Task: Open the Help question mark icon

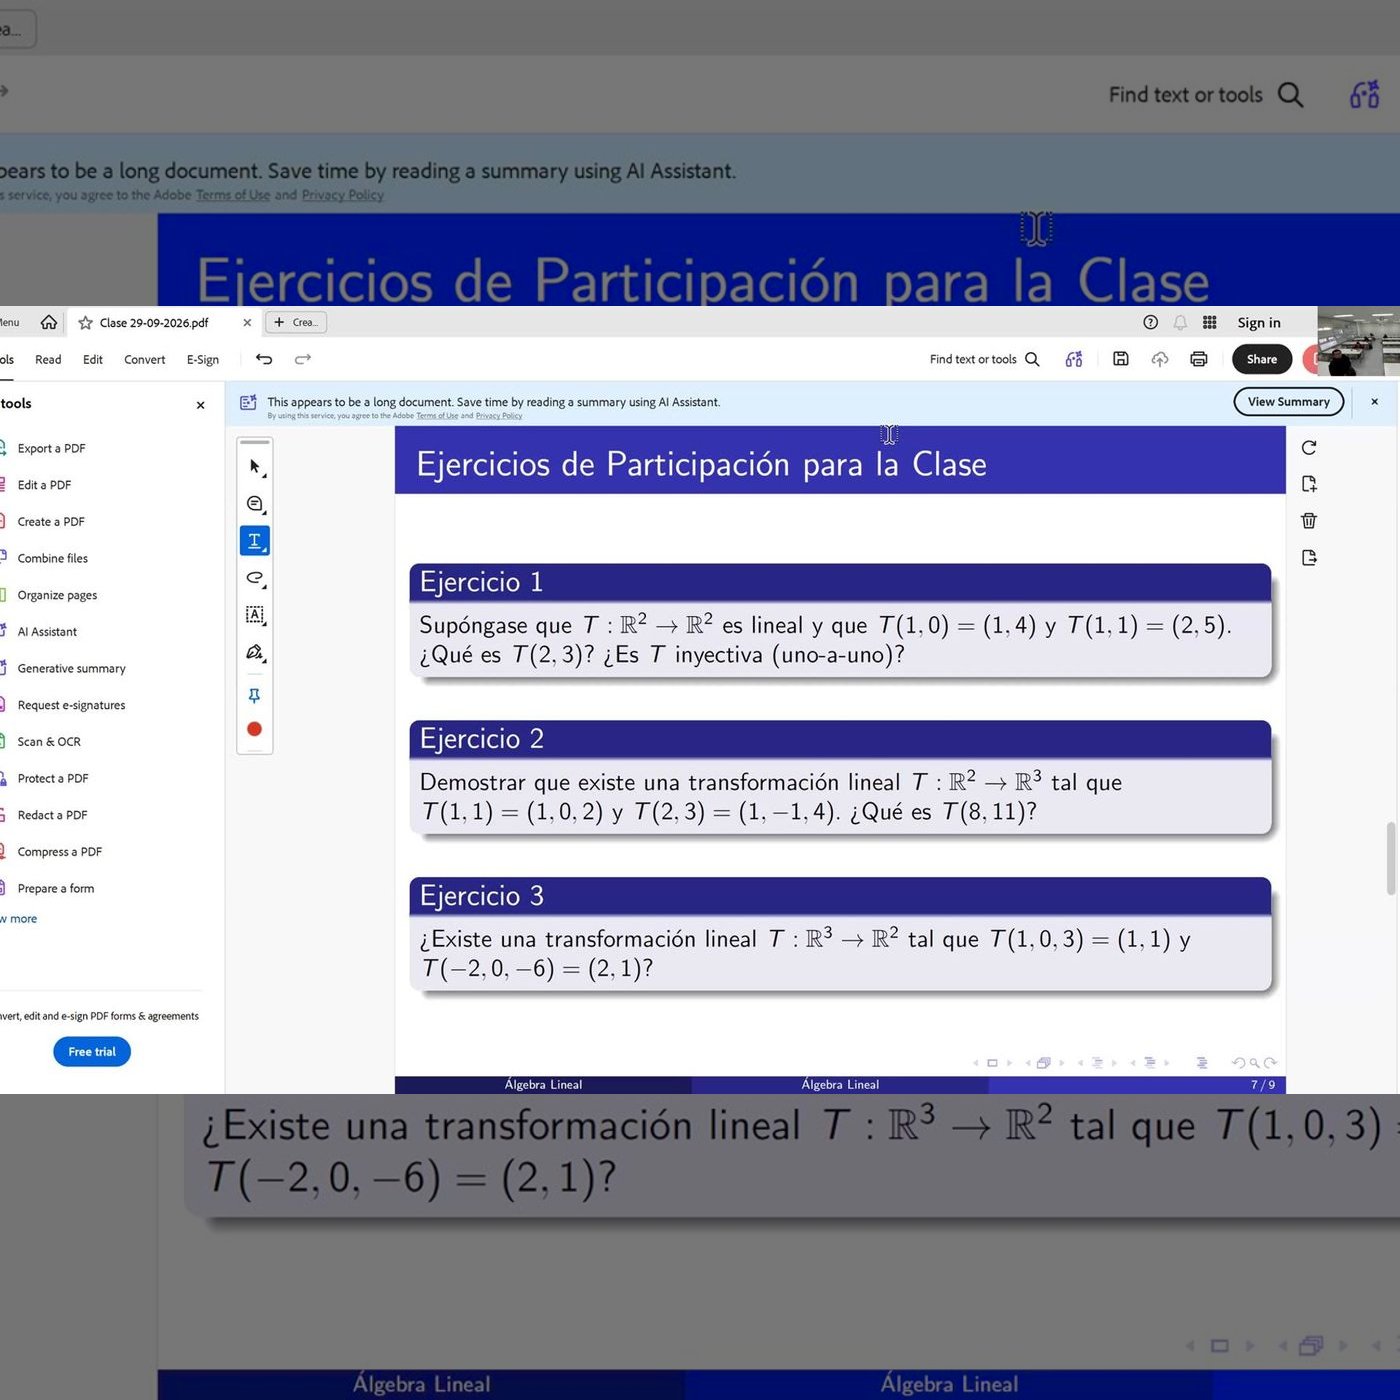Action: 1150,322
